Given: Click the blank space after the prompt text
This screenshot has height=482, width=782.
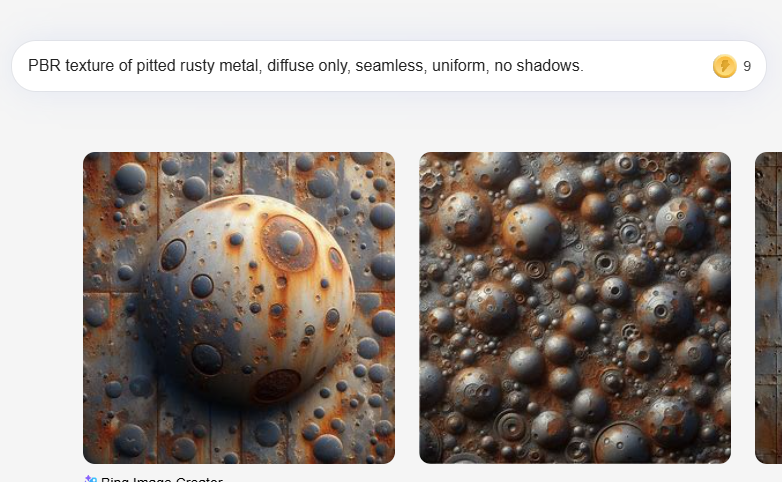Looking at the screenshot, I should click(646, 66).
